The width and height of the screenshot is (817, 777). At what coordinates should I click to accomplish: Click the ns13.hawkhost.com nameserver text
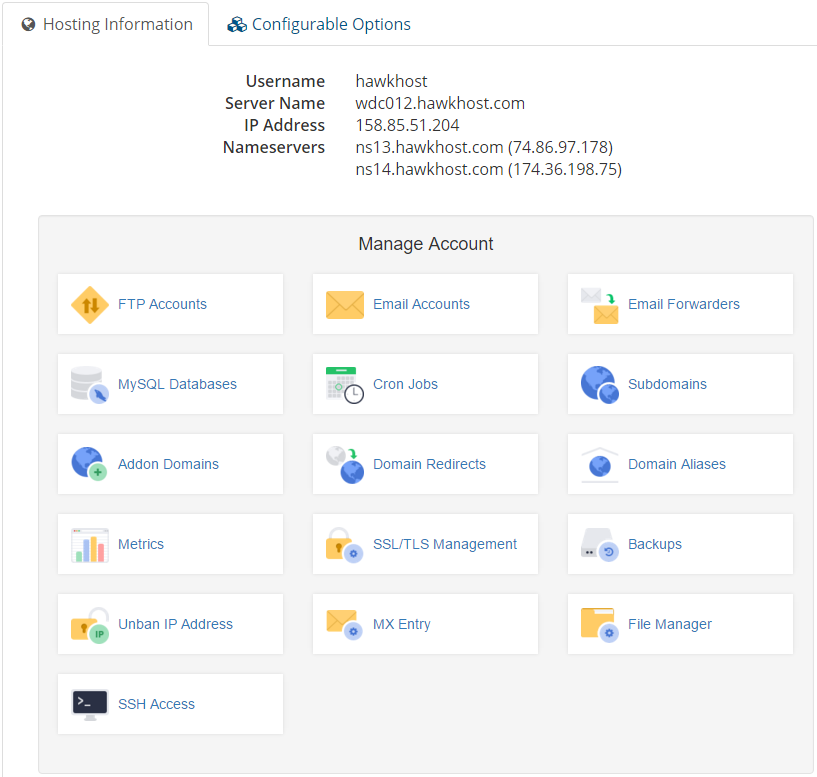pyautogui.click(x=429, y=147)
